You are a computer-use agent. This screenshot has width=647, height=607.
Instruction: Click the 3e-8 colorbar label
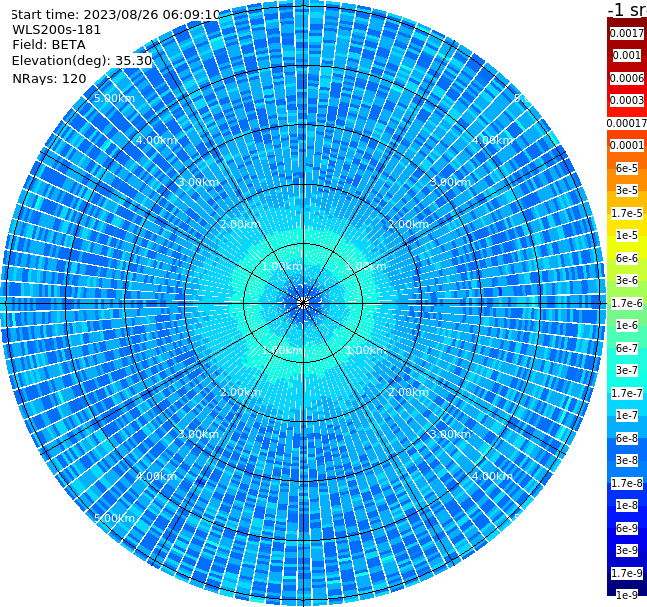627,460
